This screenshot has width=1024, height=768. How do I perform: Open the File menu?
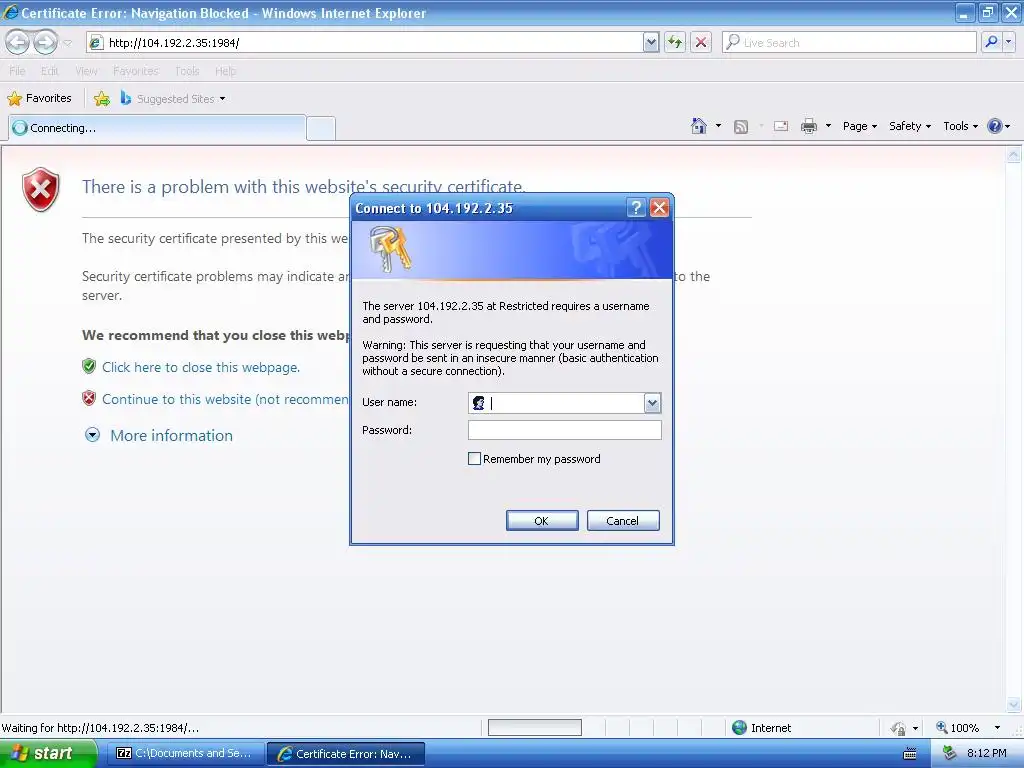coord(18,71)
